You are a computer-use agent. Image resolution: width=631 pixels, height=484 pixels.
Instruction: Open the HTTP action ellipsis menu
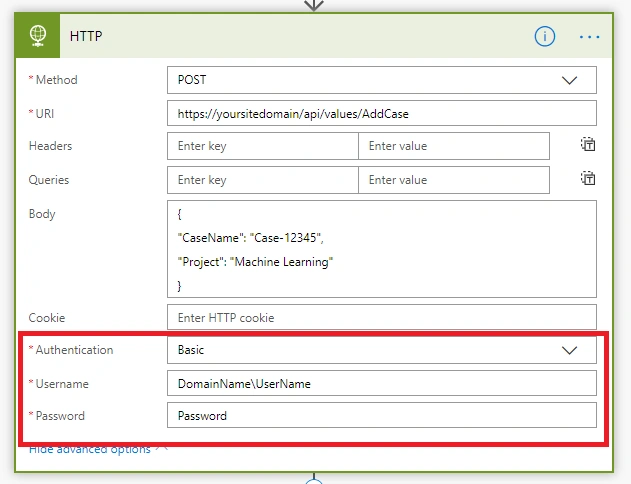[x=589, y=37]
